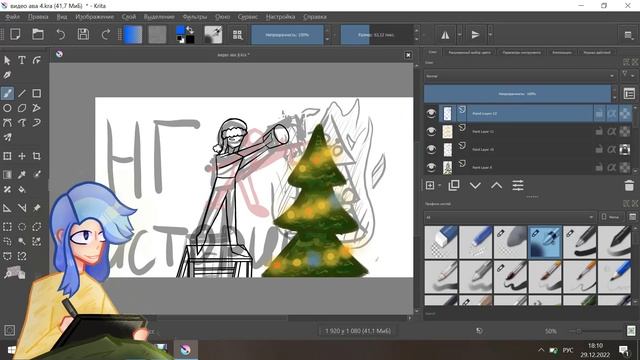Select the Fill bucket tool

(22, 189)
